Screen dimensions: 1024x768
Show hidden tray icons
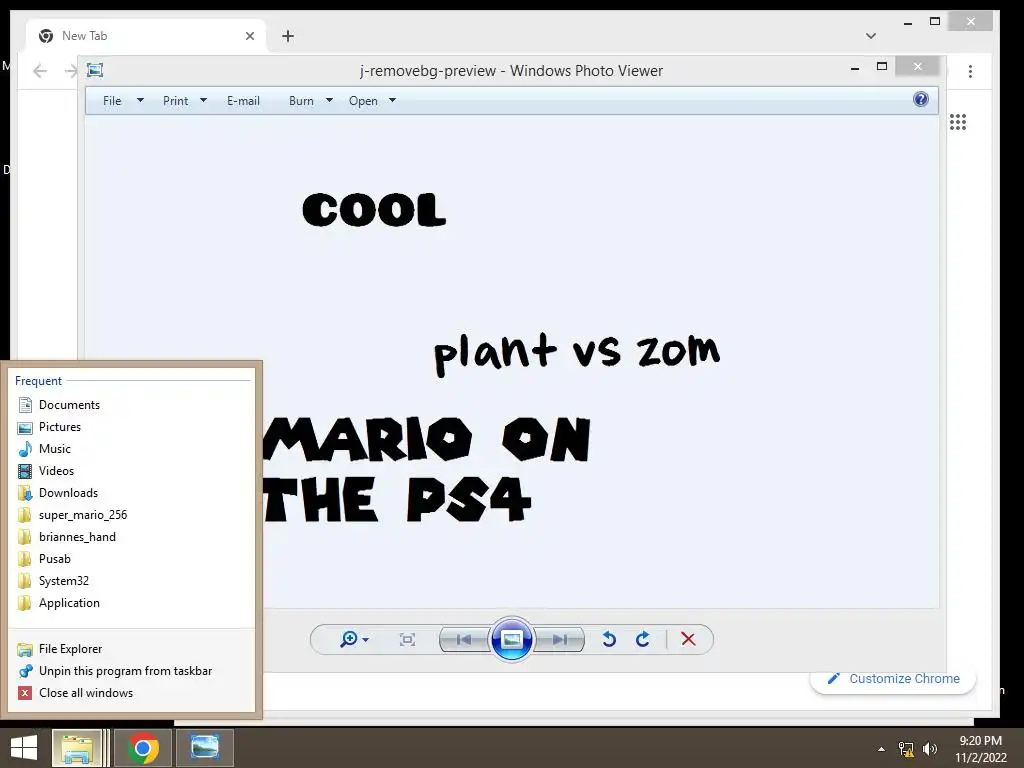click(882, 749)
